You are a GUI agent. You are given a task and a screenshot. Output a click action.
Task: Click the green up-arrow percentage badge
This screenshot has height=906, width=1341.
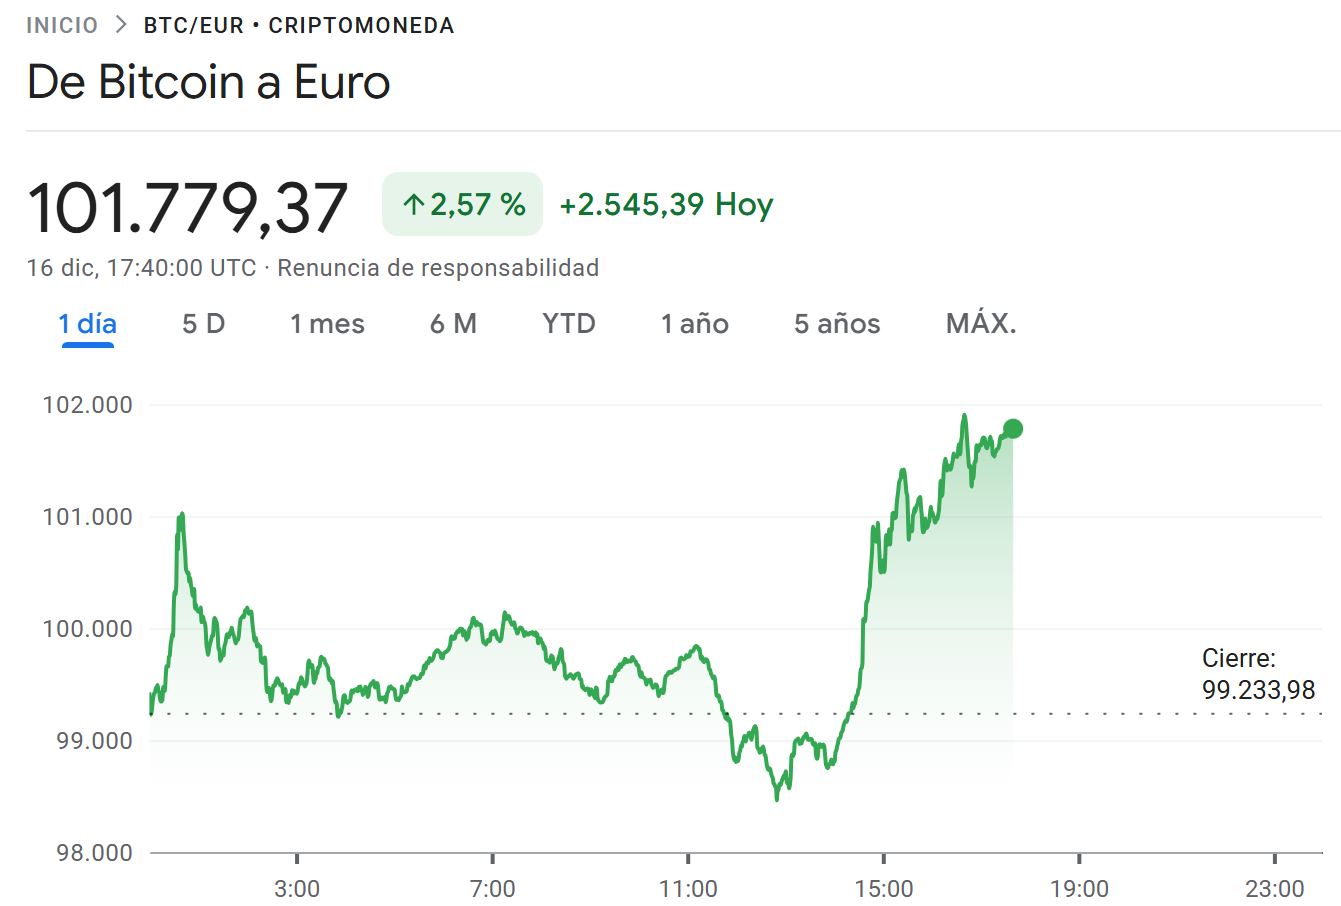tap(462, 204)
